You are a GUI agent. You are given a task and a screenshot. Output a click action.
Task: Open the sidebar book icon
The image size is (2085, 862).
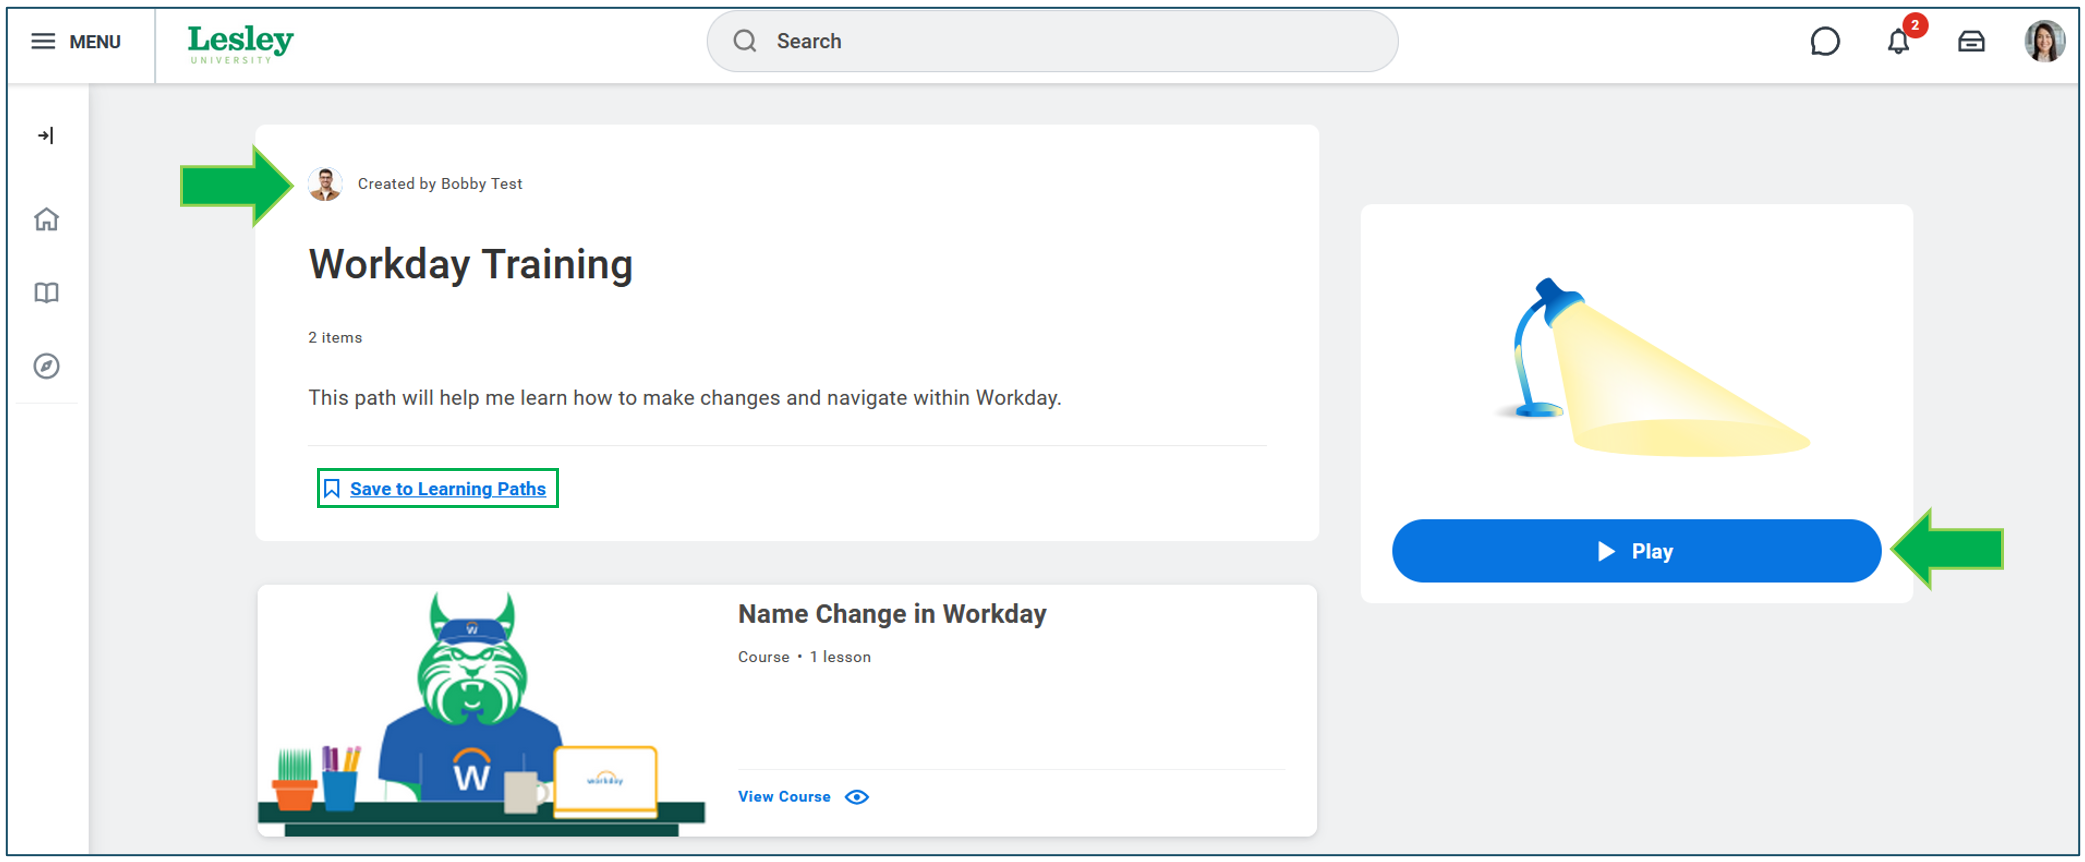click(x=46, y=293)
